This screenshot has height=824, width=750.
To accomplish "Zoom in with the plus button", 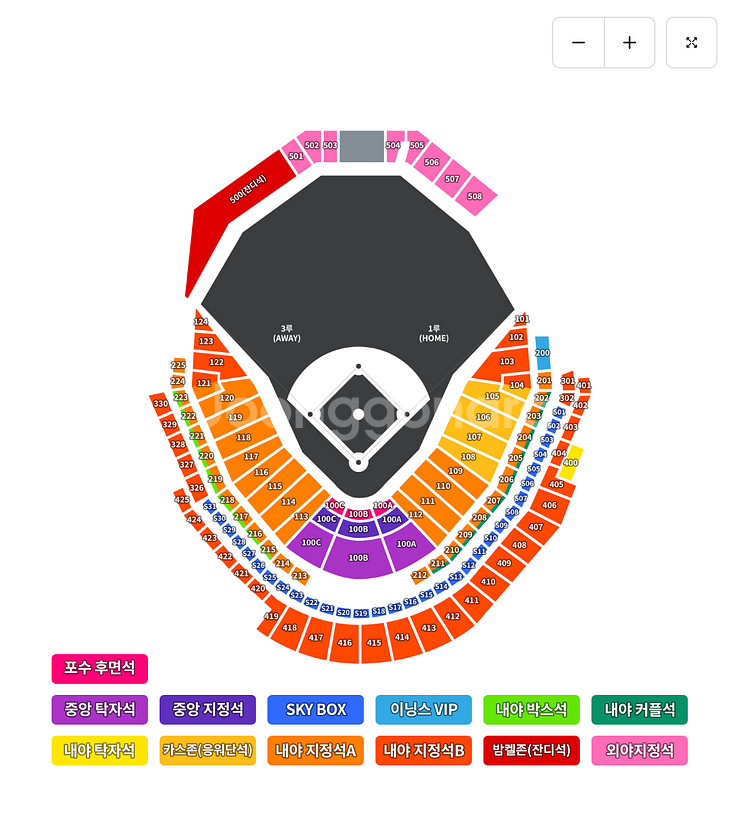I will 630,43.
